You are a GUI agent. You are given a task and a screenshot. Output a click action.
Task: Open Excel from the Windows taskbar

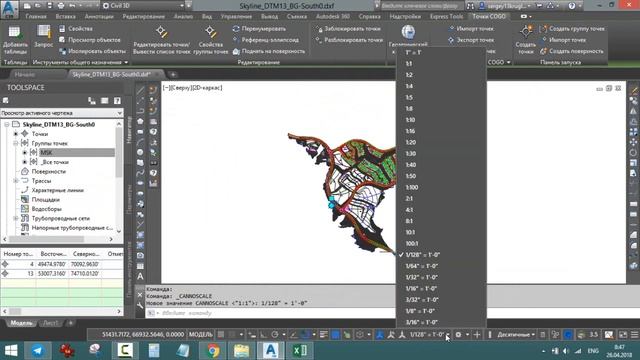click(x=300, y=351)
